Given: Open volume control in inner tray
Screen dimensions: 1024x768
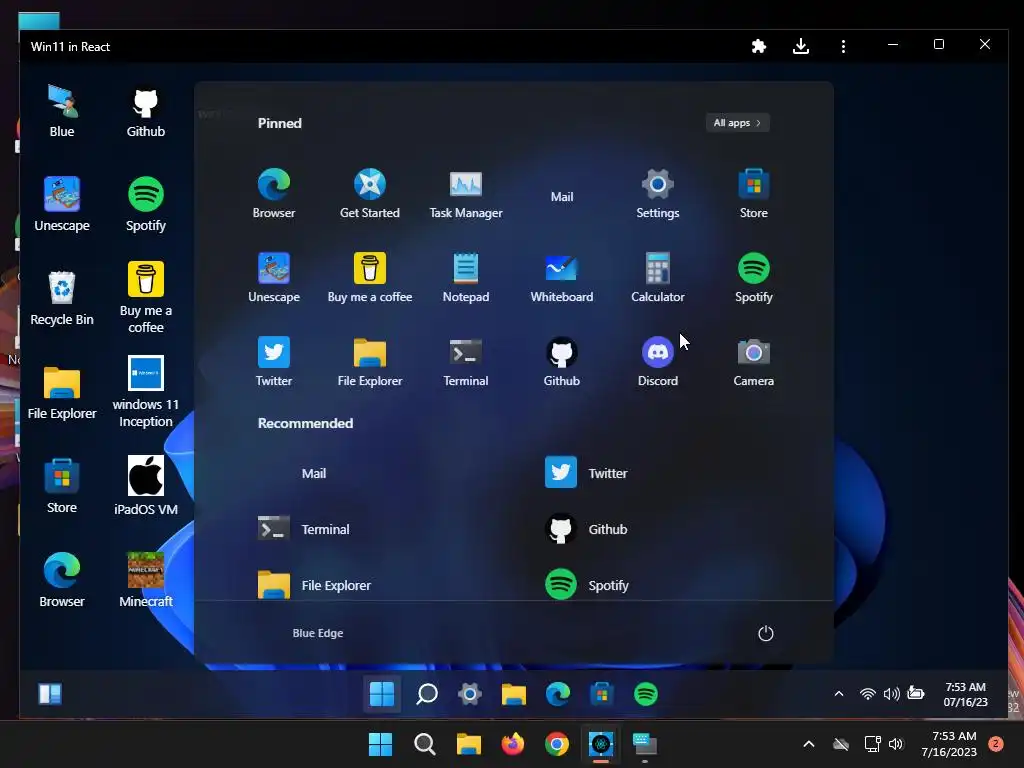Looking at the screenshot, I should (891, 694).
